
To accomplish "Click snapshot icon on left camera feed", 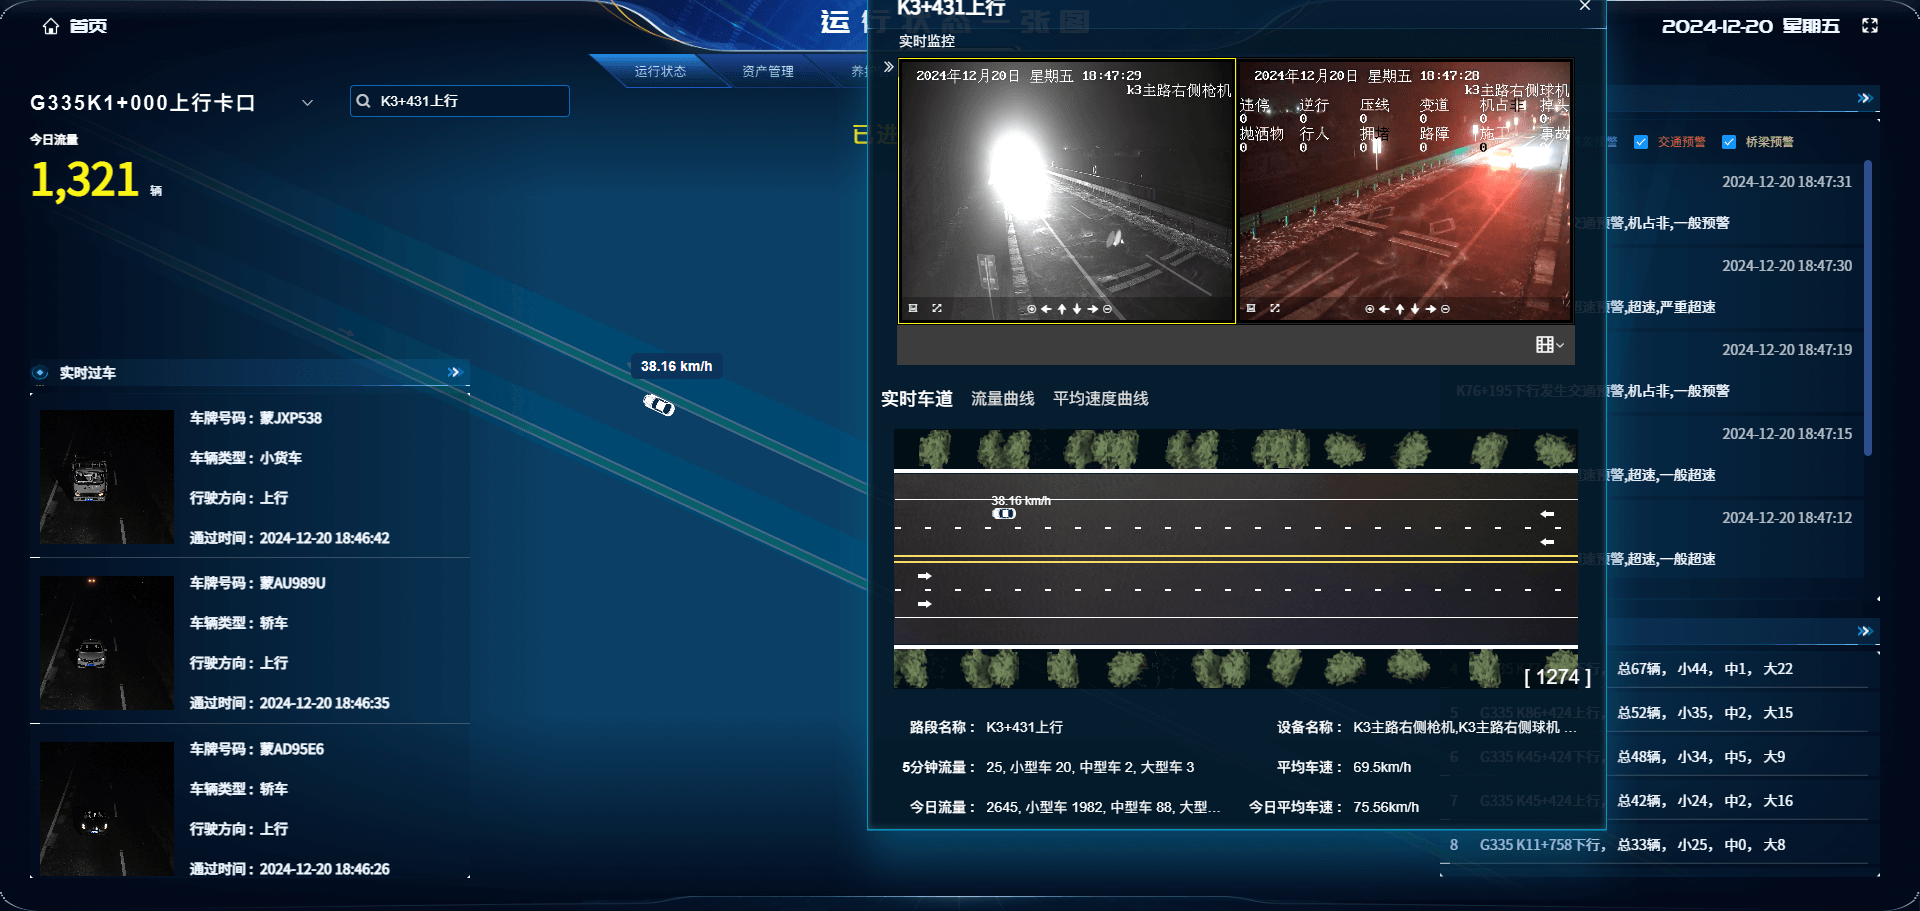I will [x=913, y=308].
